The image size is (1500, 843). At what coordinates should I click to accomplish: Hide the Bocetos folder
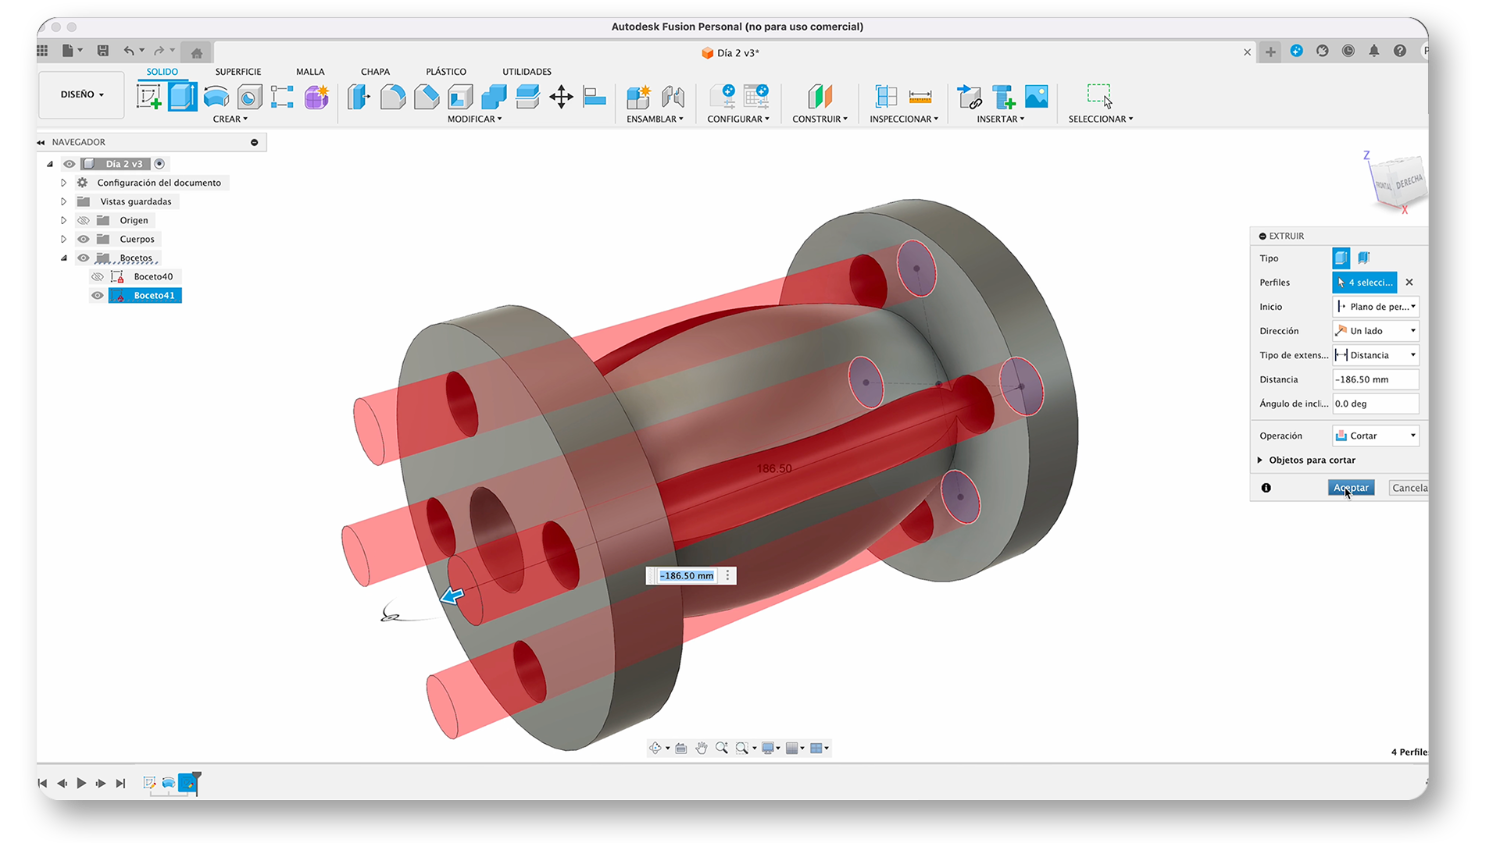[84, 258]
